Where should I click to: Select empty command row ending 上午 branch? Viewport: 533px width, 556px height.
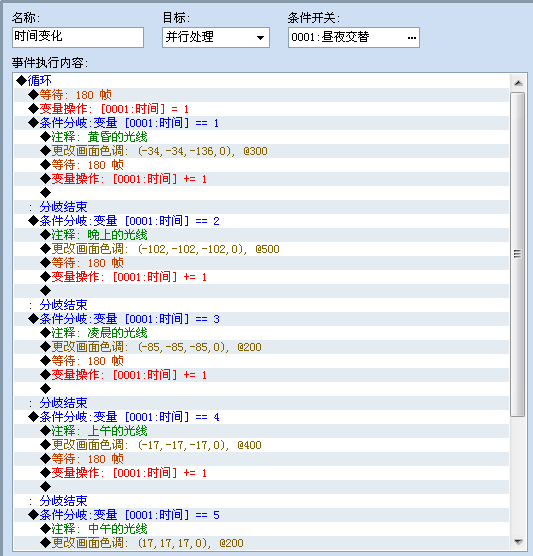(x=261, y=487)
